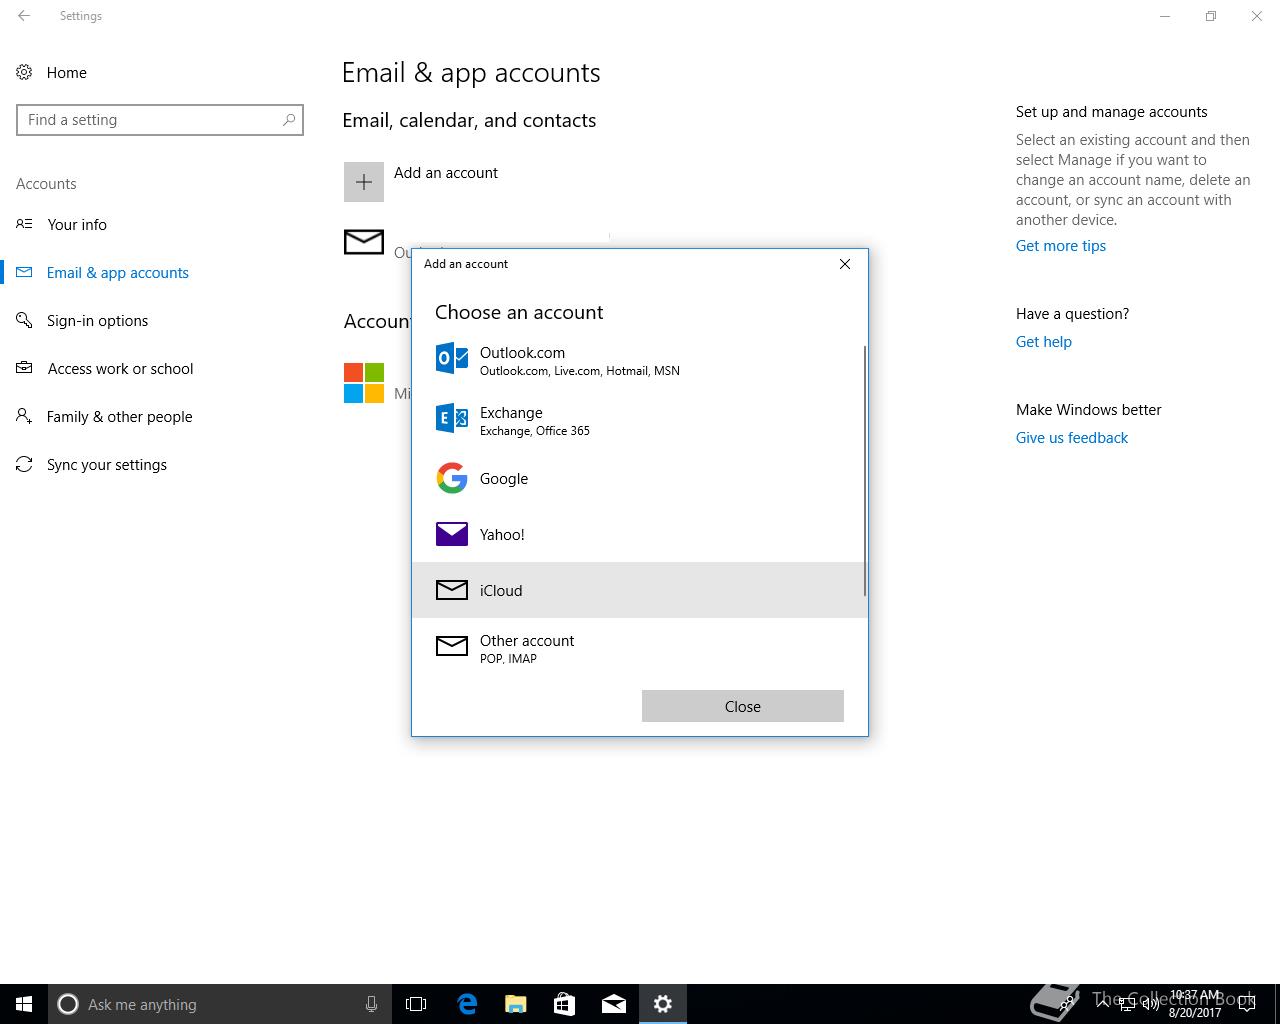Click the Add an account label
Screen dimensions: 1280x1024
tap(446, 173)
